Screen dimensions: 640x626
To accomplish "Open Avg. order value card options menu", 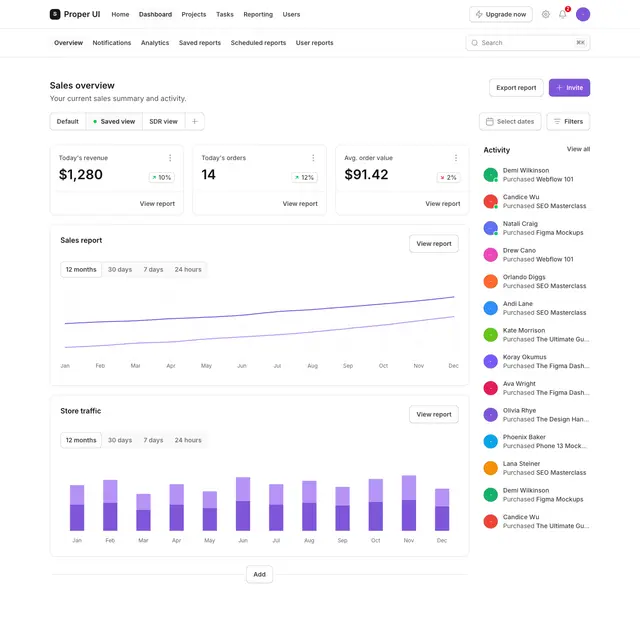I will coord(456,158).
